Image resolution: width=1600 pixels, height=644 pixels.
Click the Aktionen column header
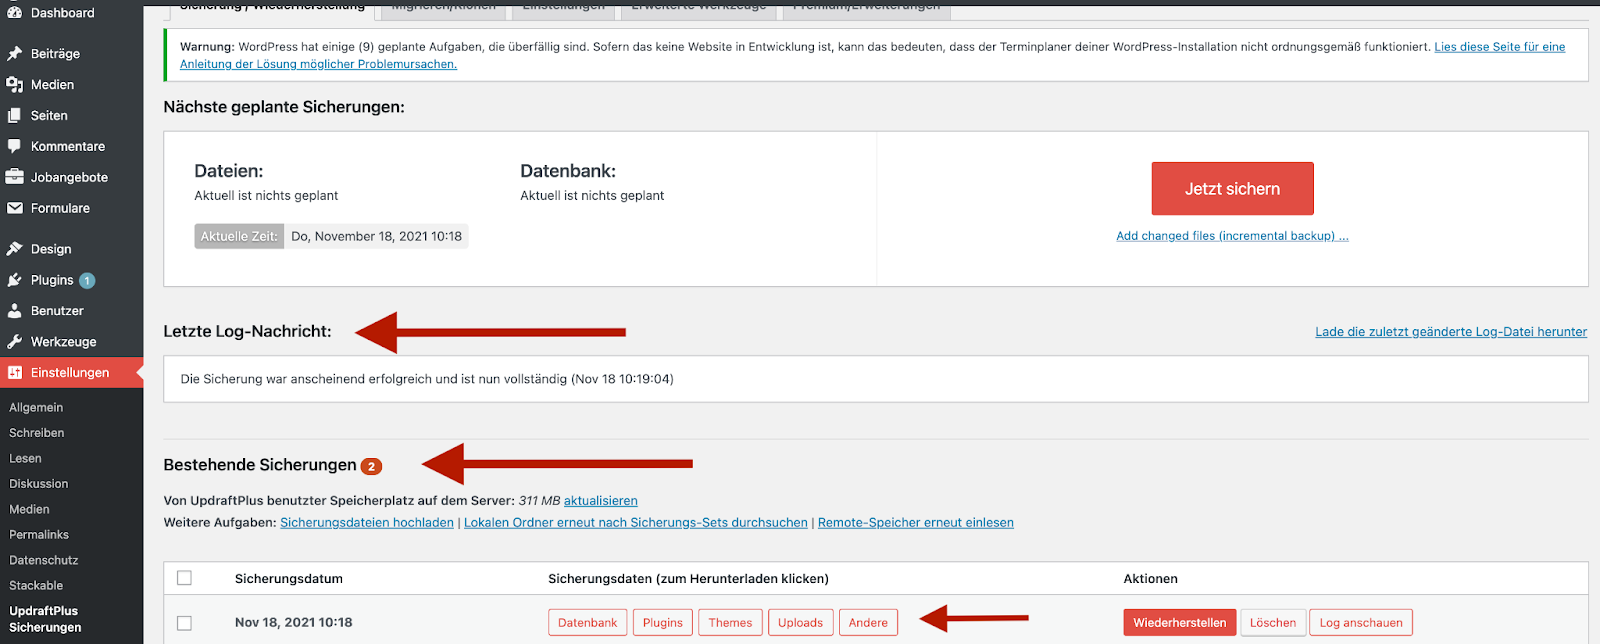1151,579
